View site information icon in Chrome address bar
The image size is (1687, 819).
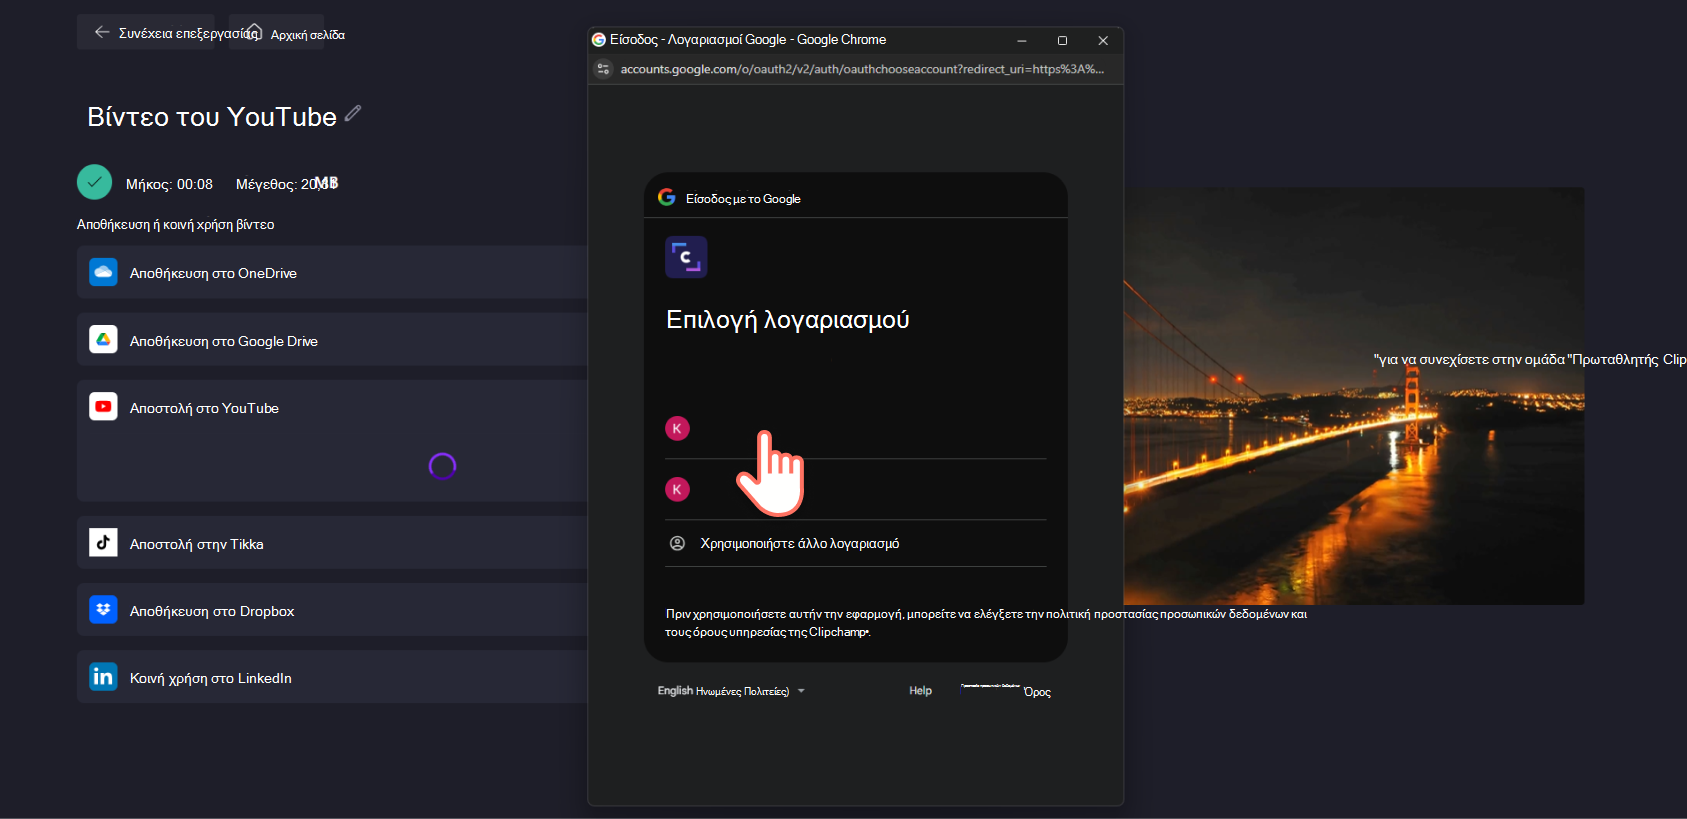point(603,69)
